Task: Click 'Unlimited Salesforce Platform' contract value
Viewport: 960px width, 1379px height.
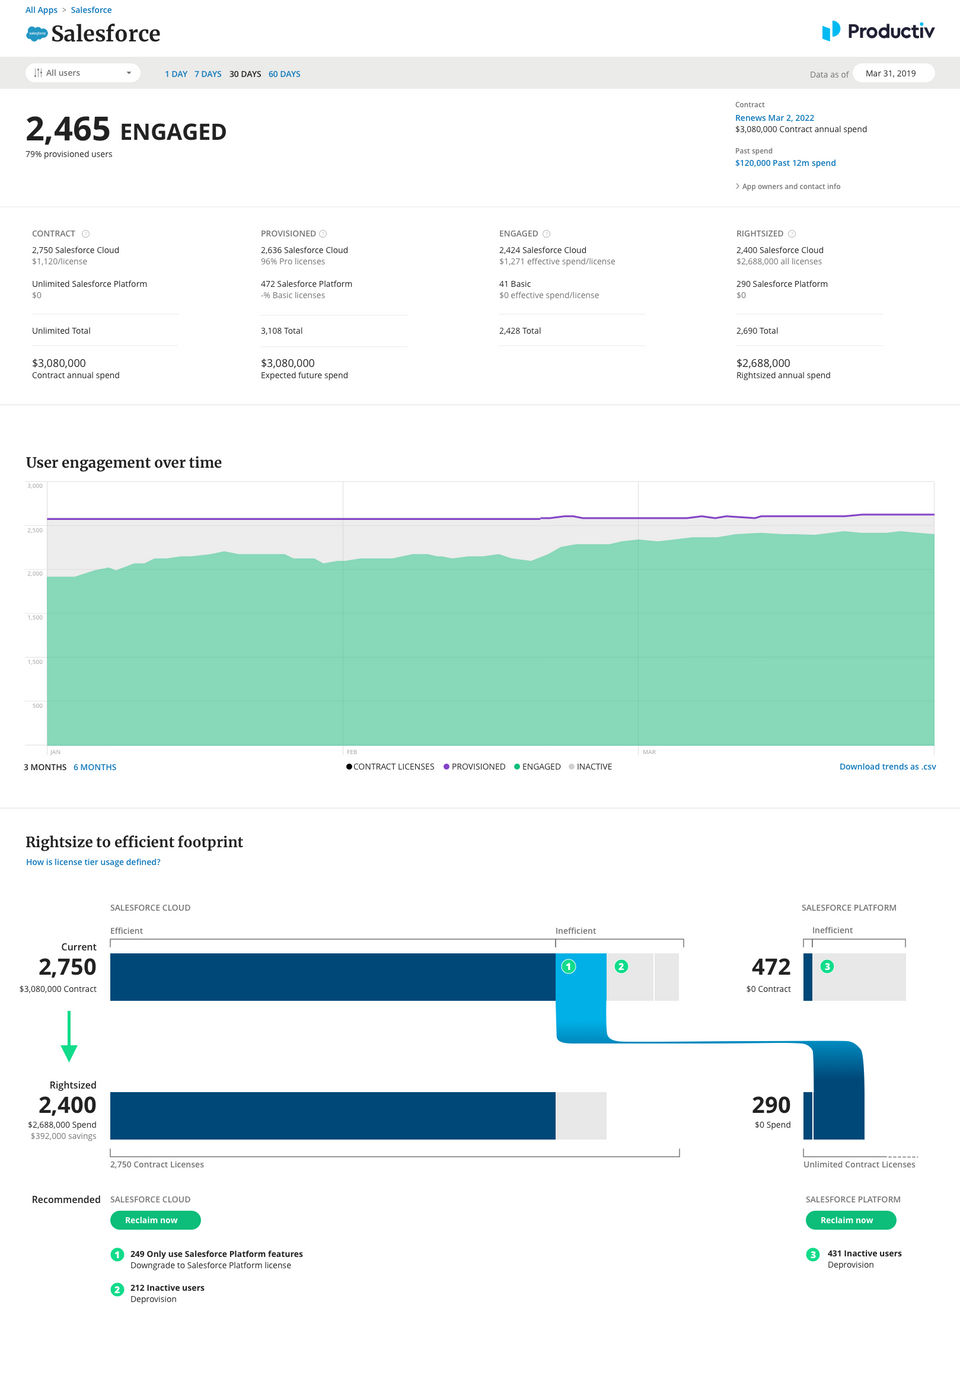Action: (89, 284)
